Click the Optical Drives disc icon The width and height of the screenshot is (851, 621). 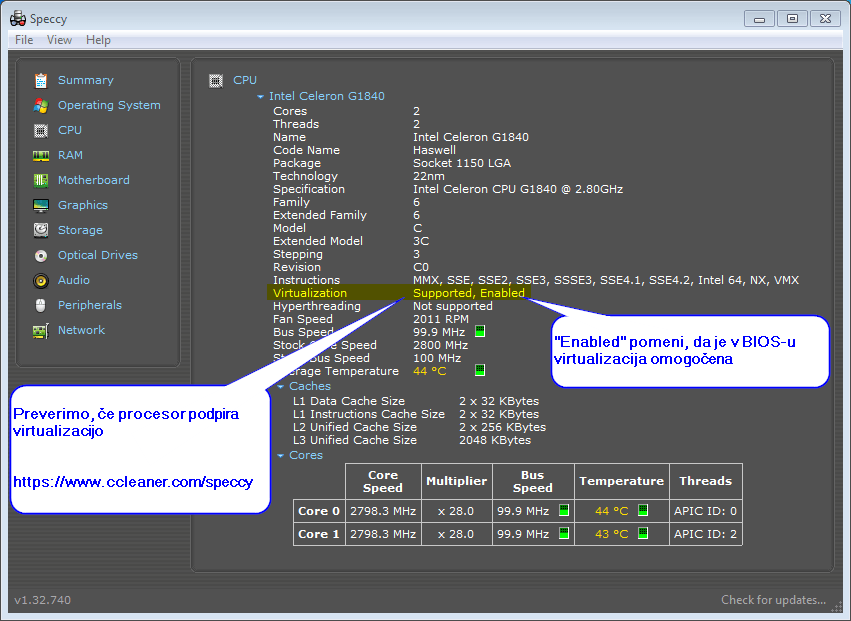point(41,255)
